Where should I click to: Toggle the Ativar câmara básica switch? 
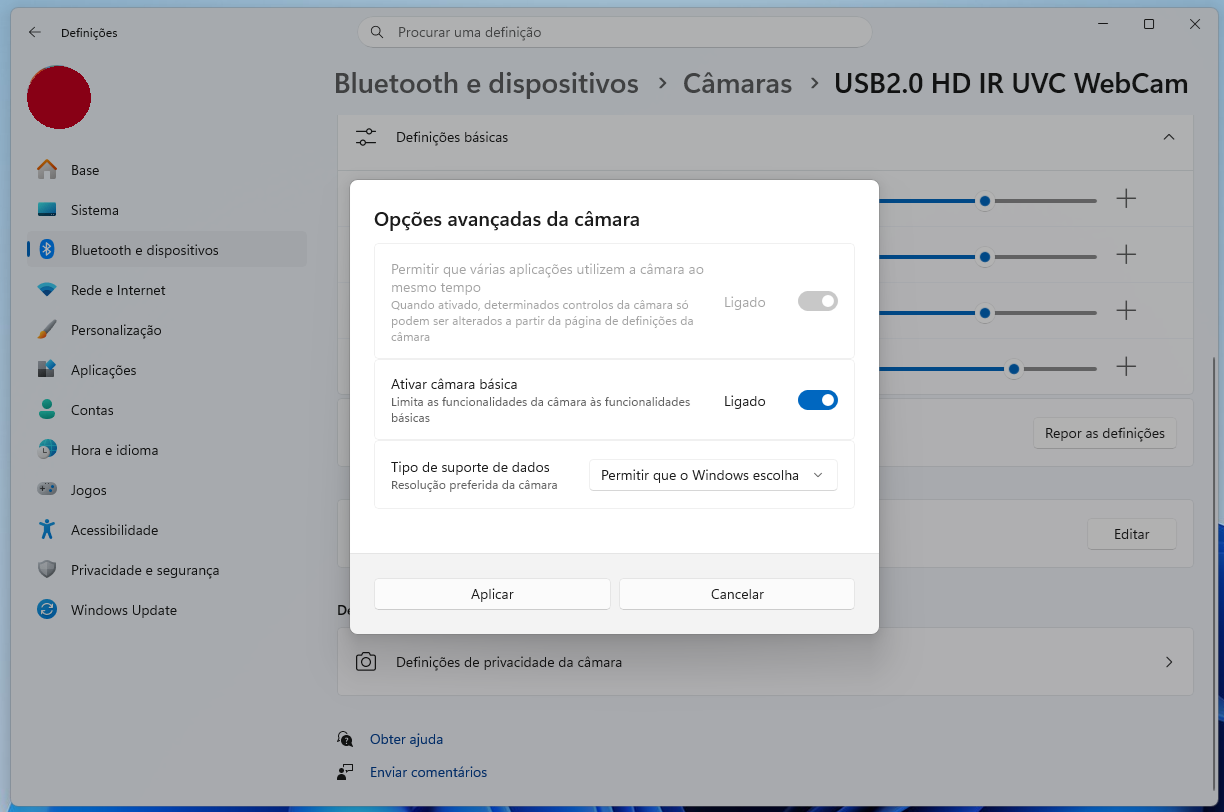[x=817, y=401]
